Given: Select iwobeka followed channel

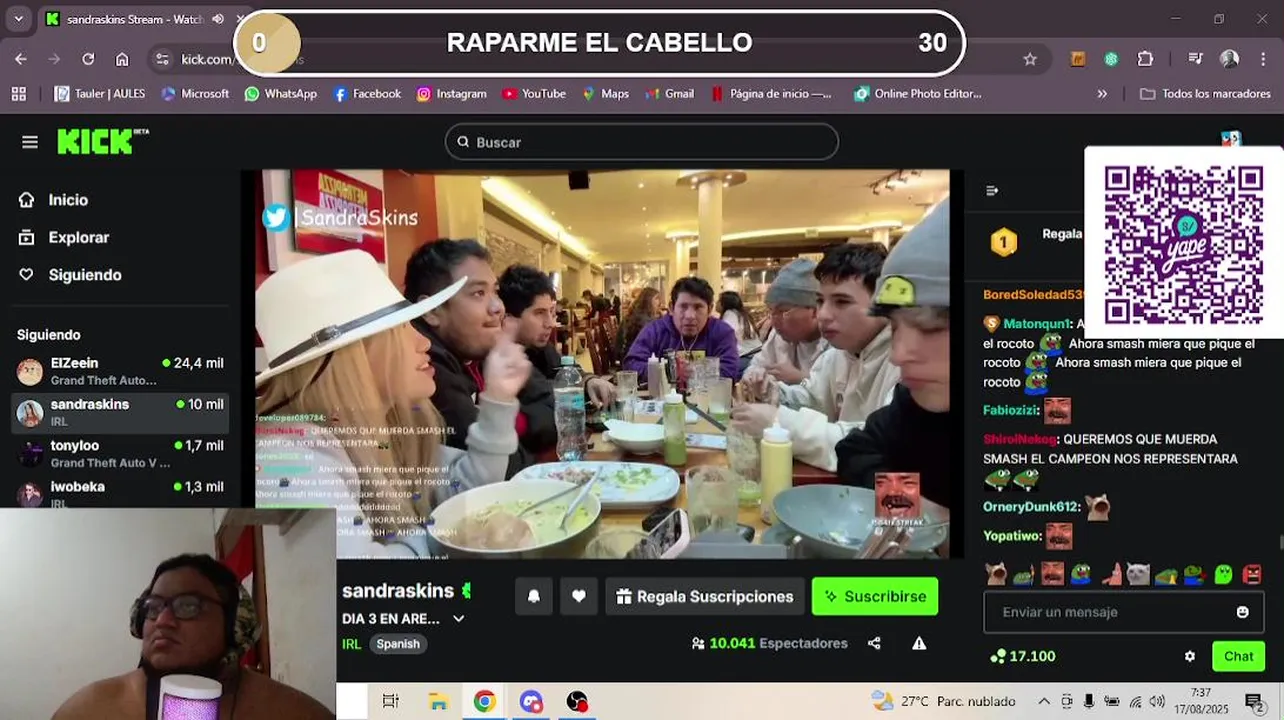Looking at the screenshot, I should pyautogui.click(x=120, y=492).
